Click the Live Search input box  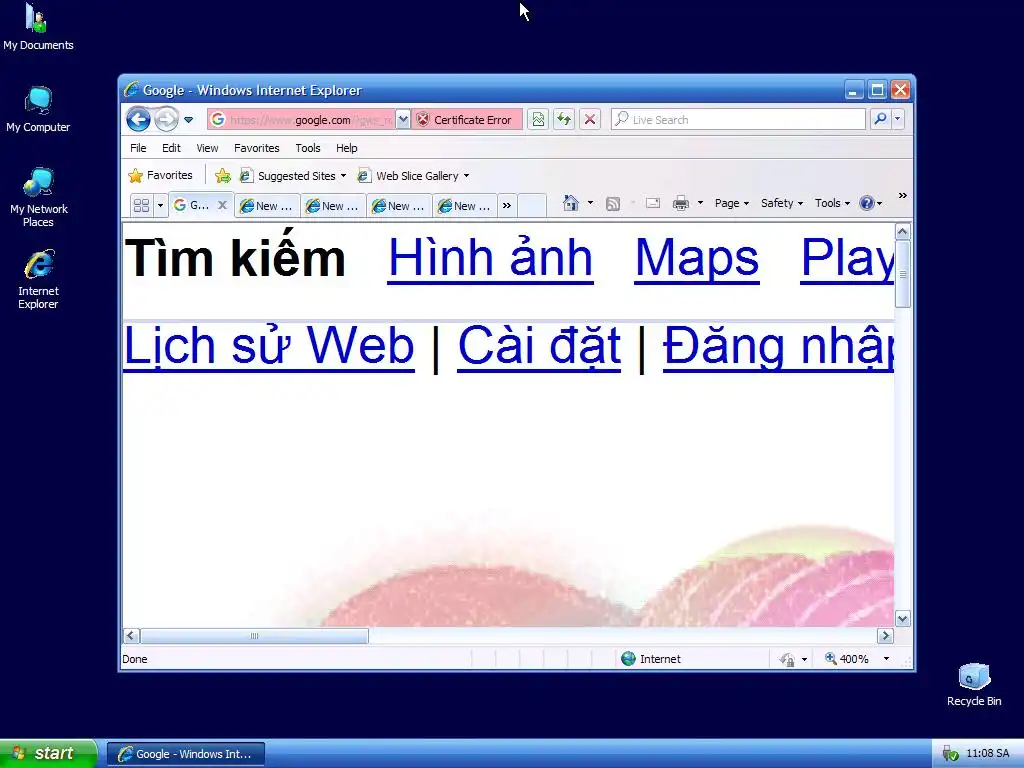point(738,120)
